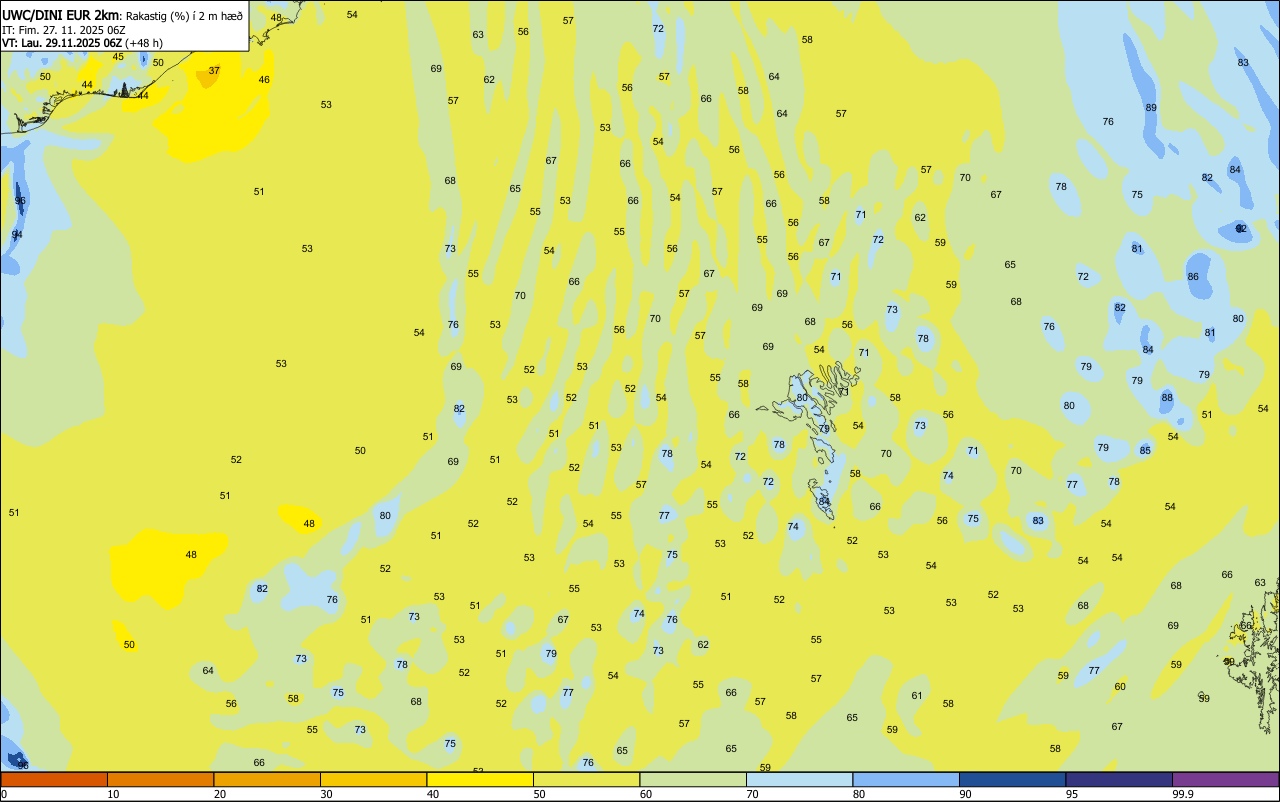Click the humidity value '86' on map

point(1193,277)
